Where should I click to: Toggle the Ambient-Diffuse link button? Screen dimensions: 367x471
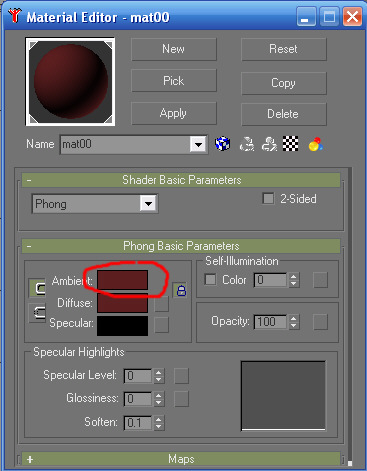coord(37,288)
